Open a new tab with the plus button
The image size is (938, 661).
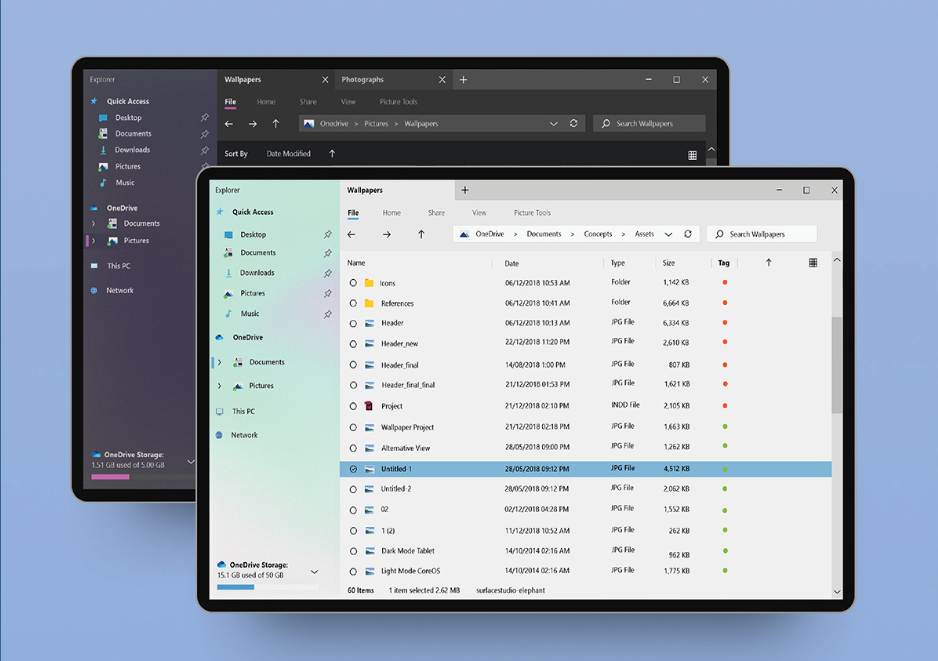coord(464,189)
